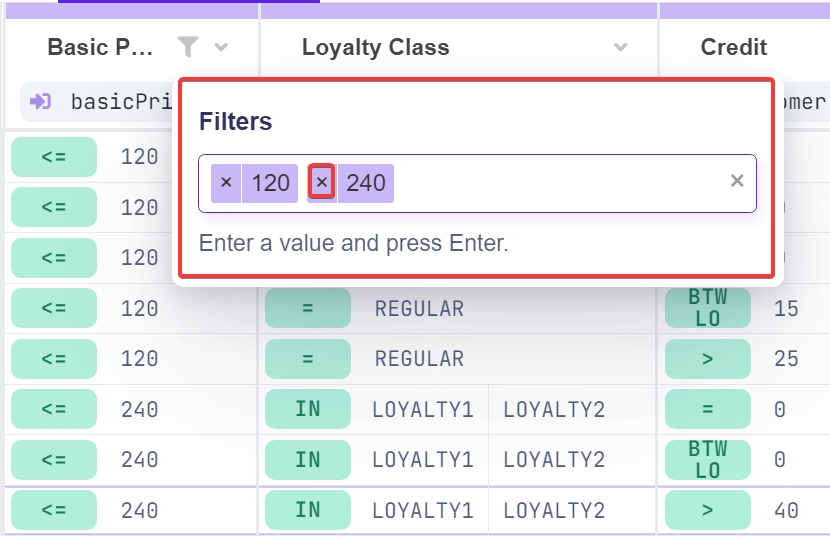Open the Loyalty Class column chevron dropdown
830x556 pixels.
621,47
